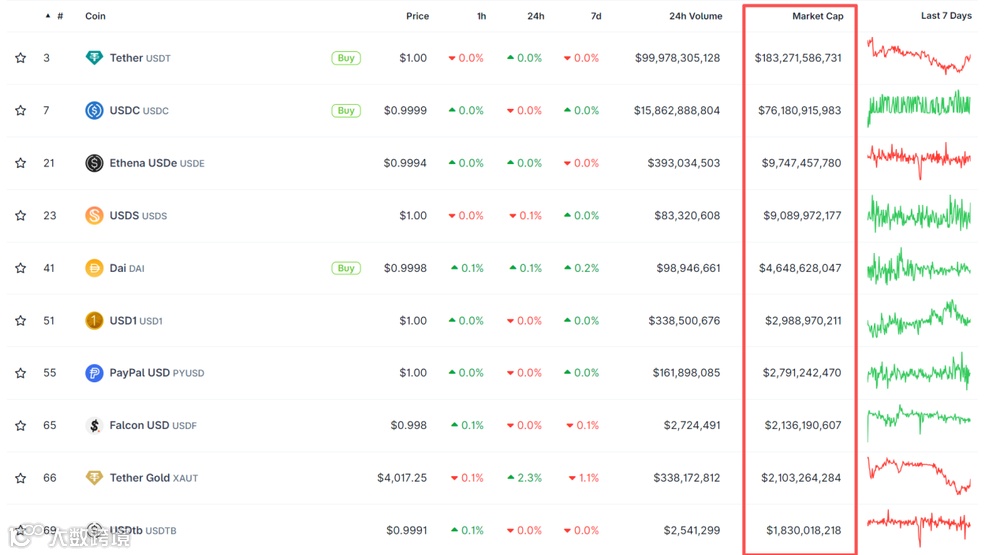
Task: Open Dai's 7-day sparkline chart
Action: point(919,267)
